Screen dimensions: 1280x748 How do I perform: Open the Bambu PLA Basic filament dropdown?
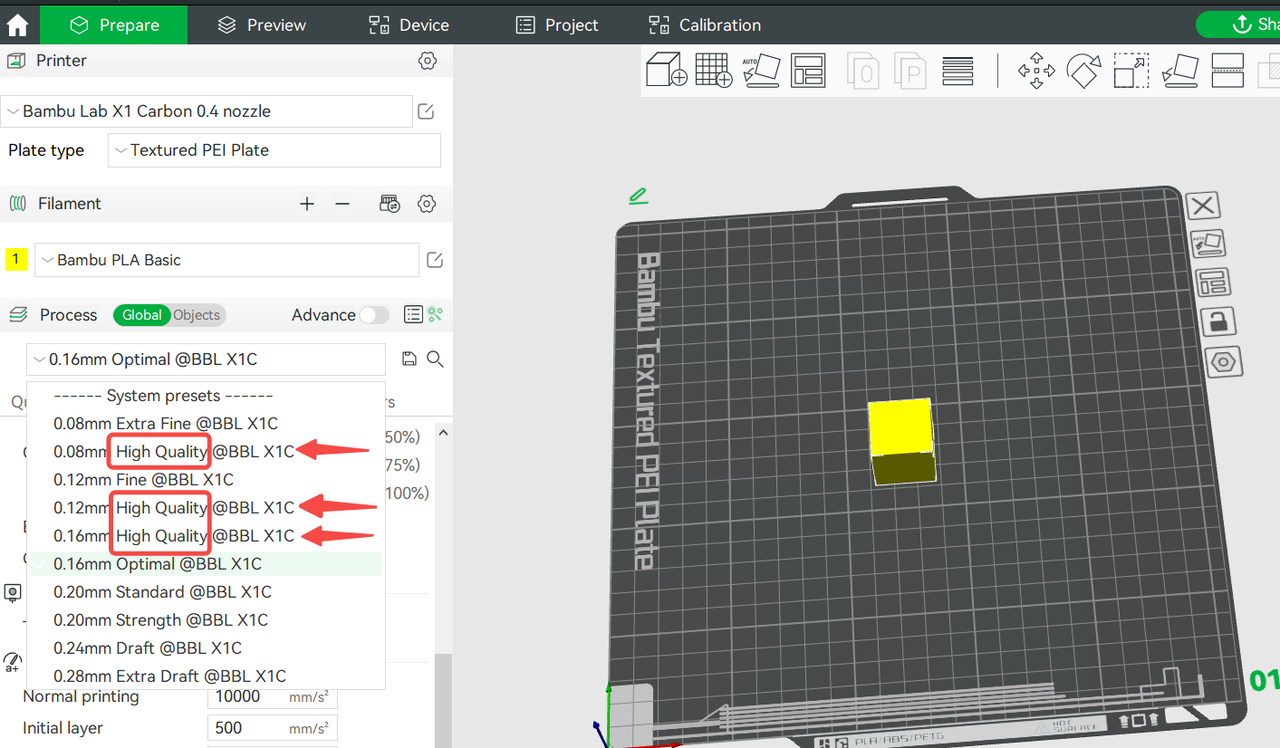point(227,260)
